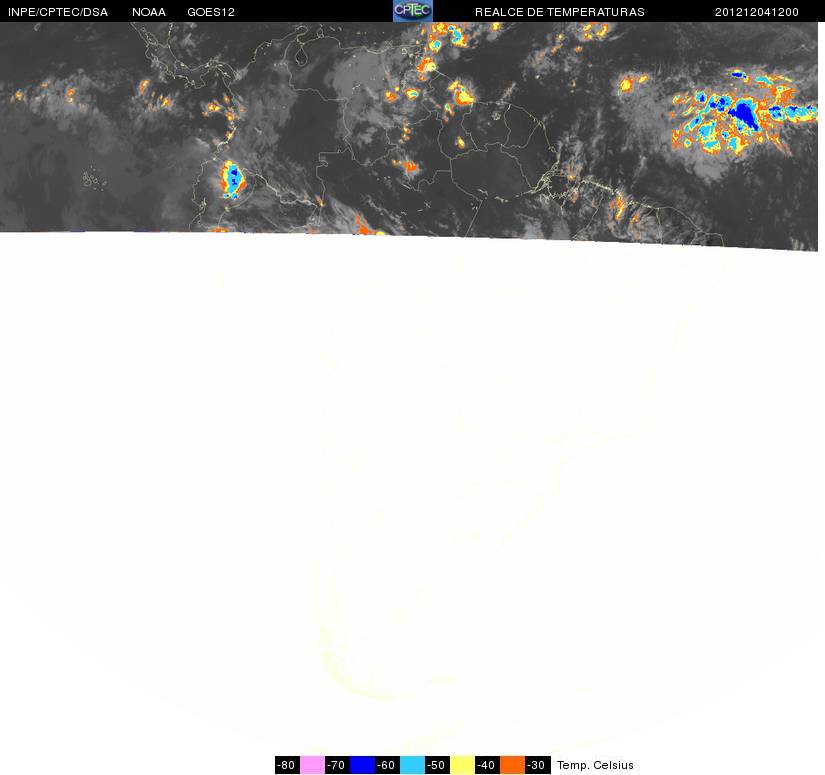Select the pink -80 temperature swatch
The image size is (825, 775).
point(312,765)
